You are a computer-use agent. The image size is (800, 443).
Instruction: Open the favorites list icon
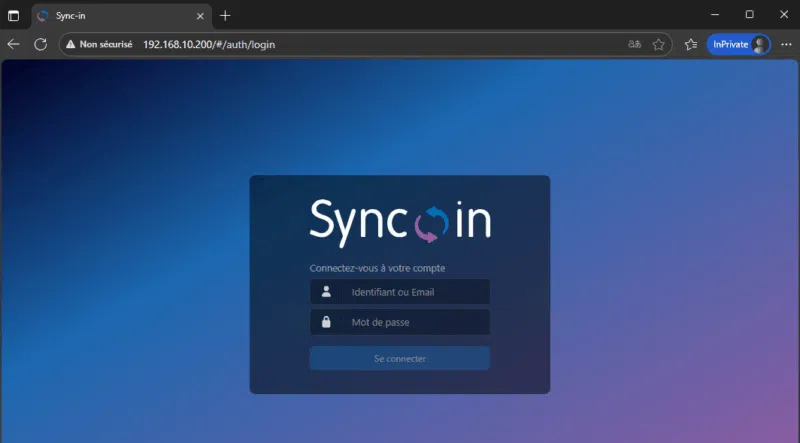(x=691, y=44)
